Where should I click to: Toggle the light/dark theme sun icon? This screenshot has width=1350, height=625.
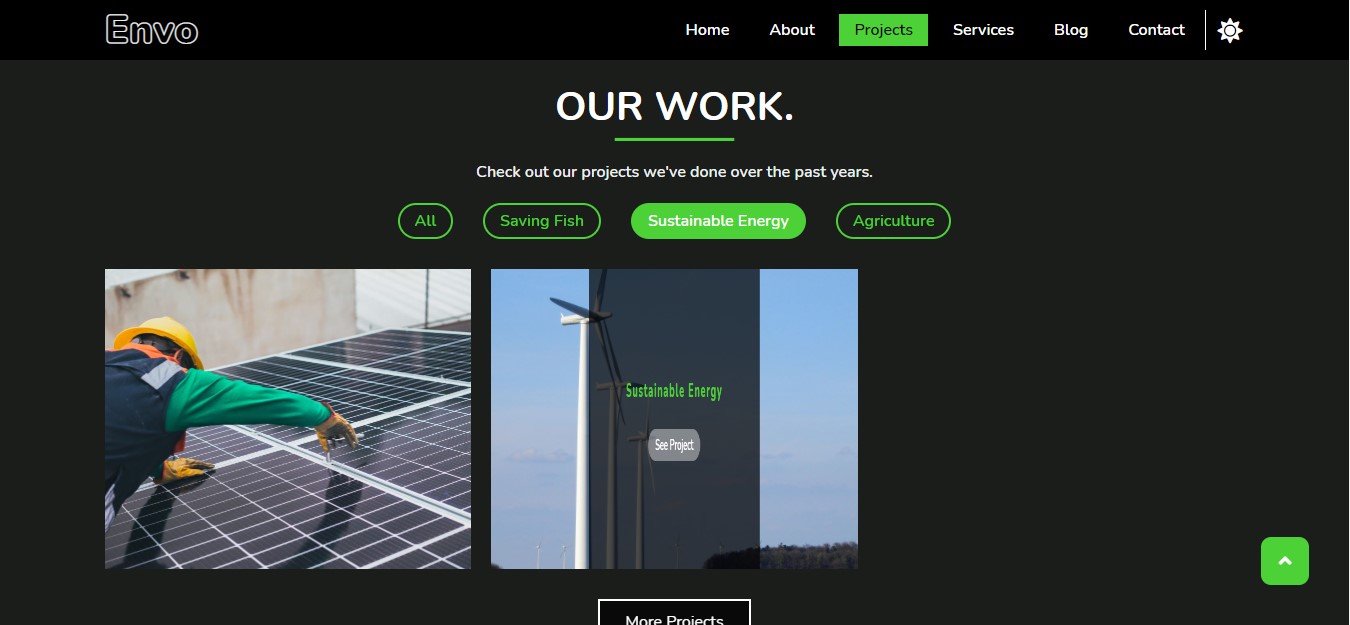pyautogui.click(x=1230, y=30)
